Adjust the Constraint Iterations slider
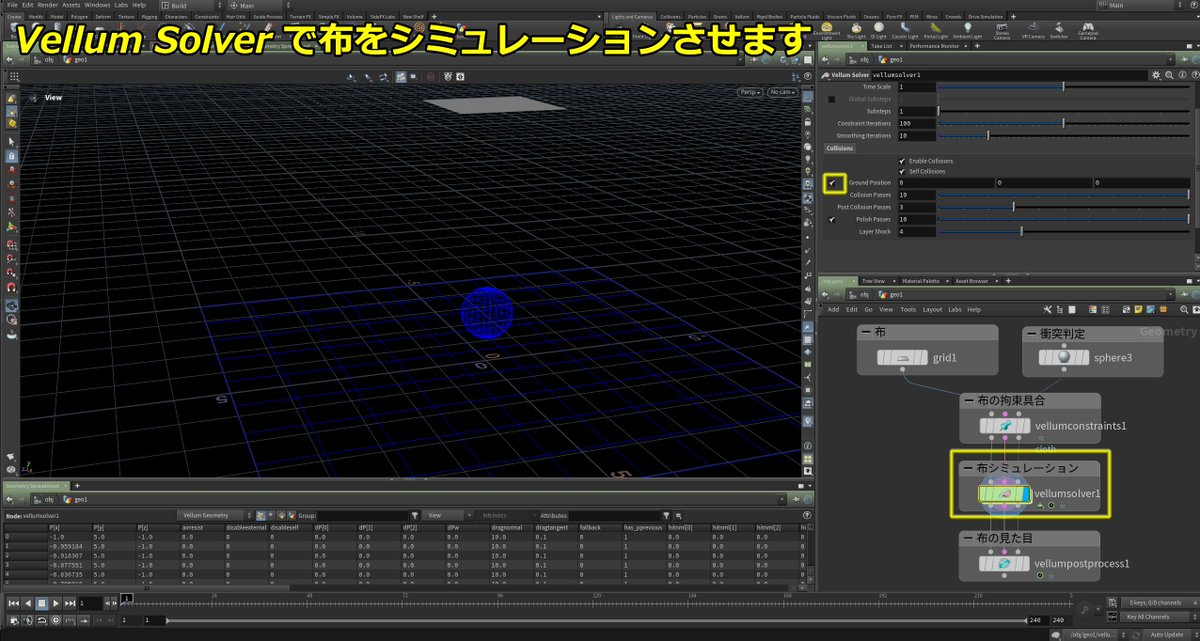Viewport: 1200px width, 641px height. pyautogui.click(x=1064, y=123)
